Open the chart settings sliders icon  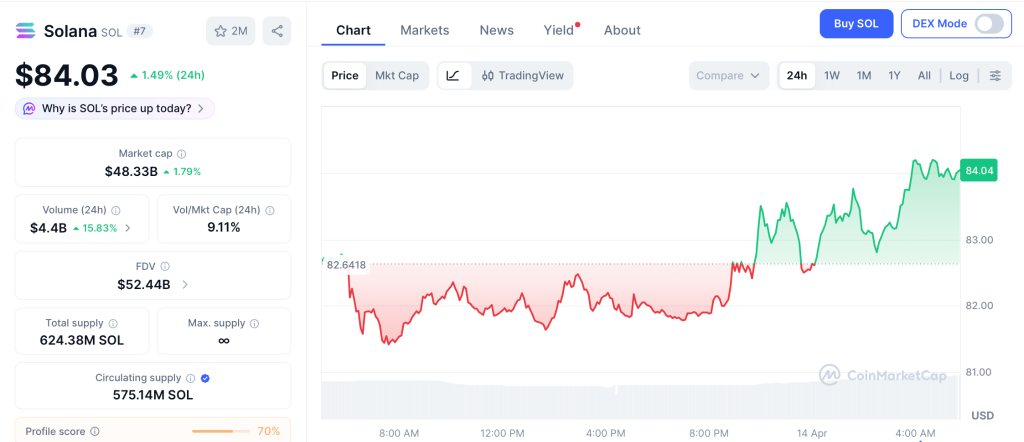[x=995, y=76]
